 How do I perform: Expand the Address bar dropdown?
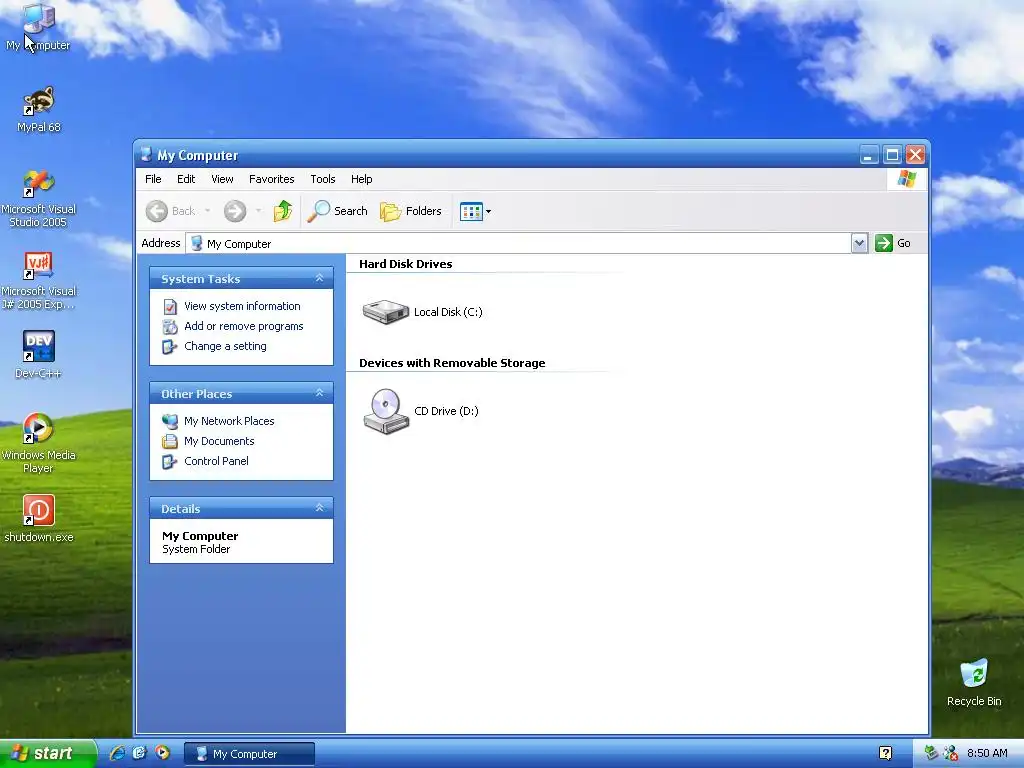pyautogui.click(x=859, y=243)
